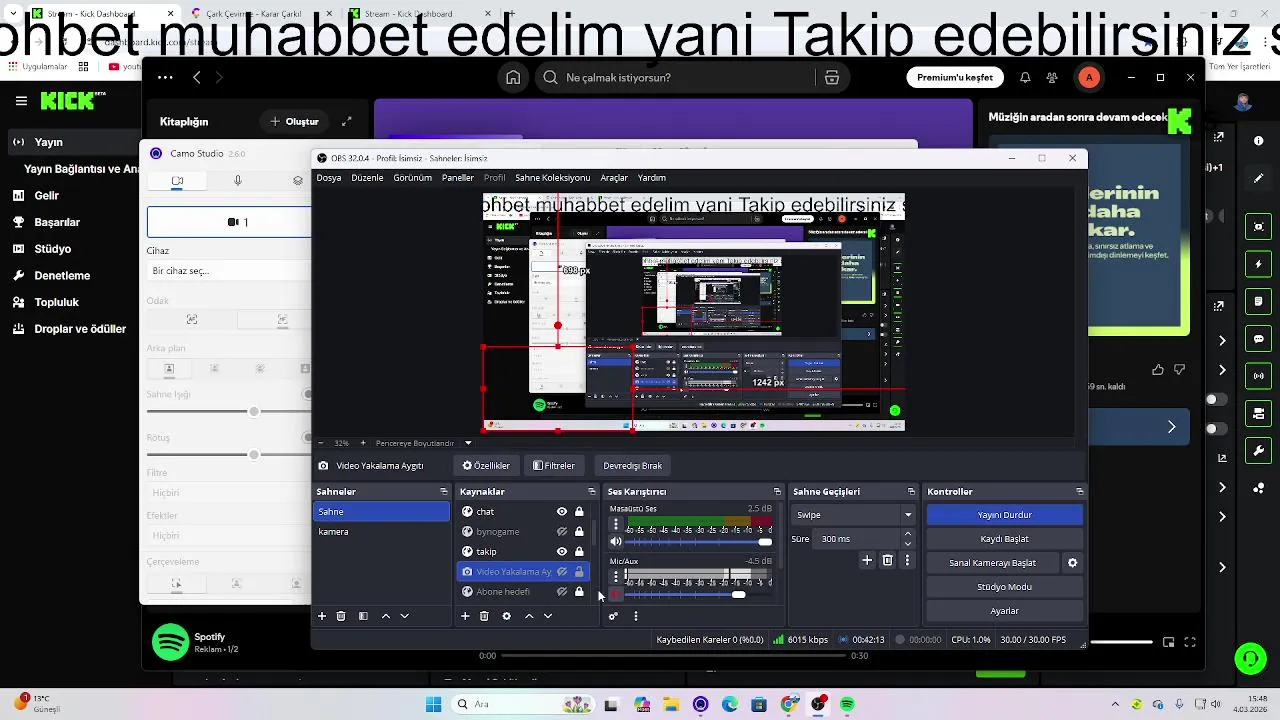Click Kaydı Başlat button
This screenshot has width=1280, height=720.
tap(1004, 539)
